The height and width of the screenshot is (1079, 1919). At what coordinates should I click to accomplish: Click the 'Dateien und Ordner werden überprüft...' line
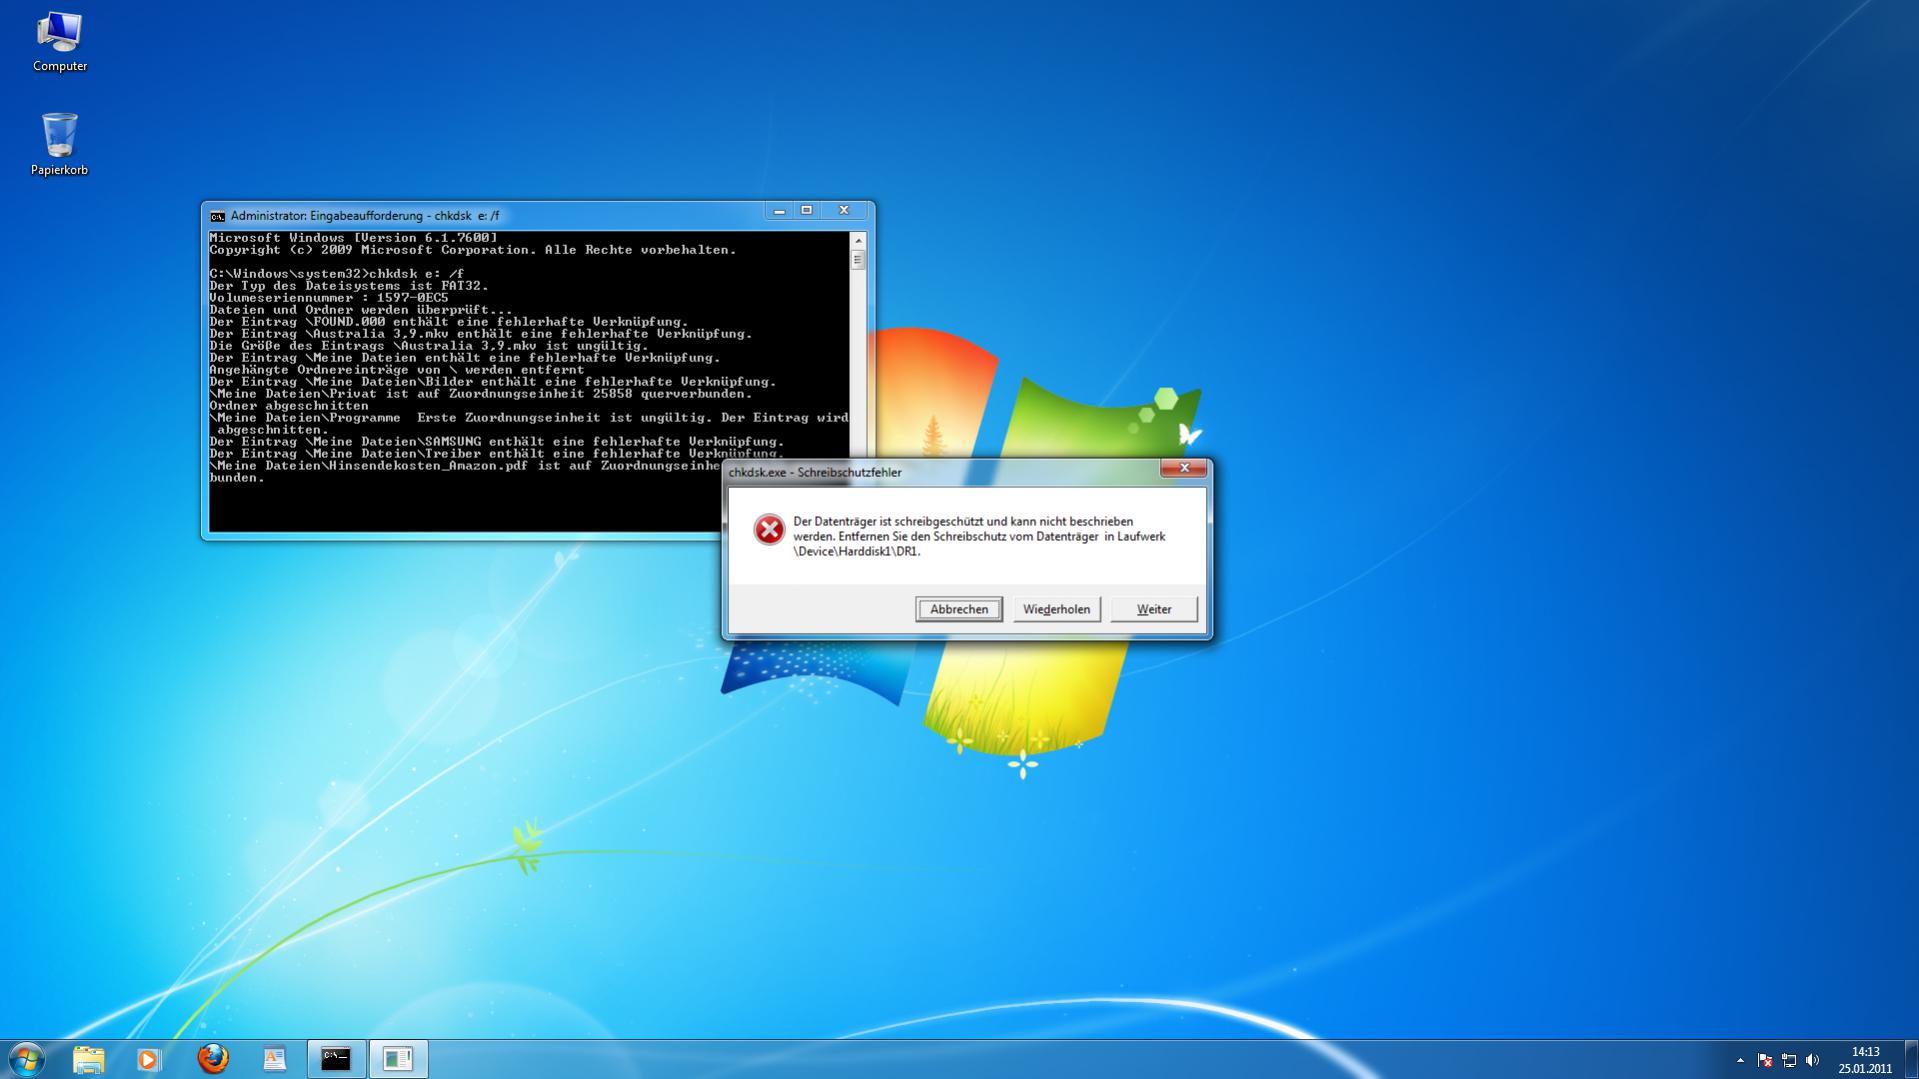pos(361,310)
